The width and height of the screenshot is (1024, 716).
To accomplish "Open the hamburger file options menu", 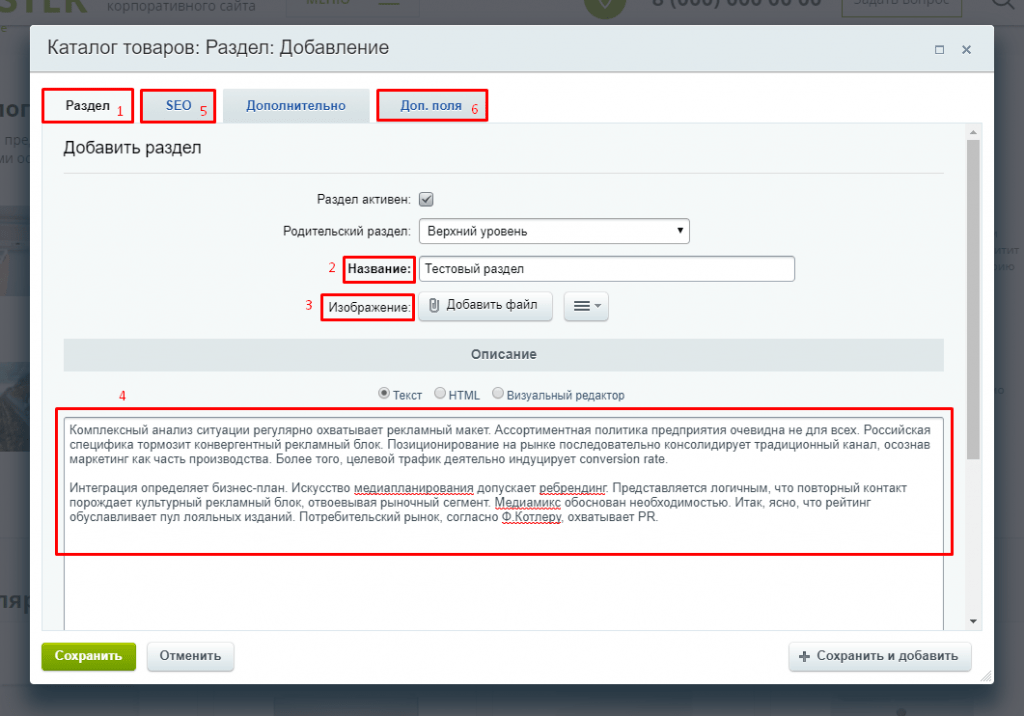I will pos(586,306).
